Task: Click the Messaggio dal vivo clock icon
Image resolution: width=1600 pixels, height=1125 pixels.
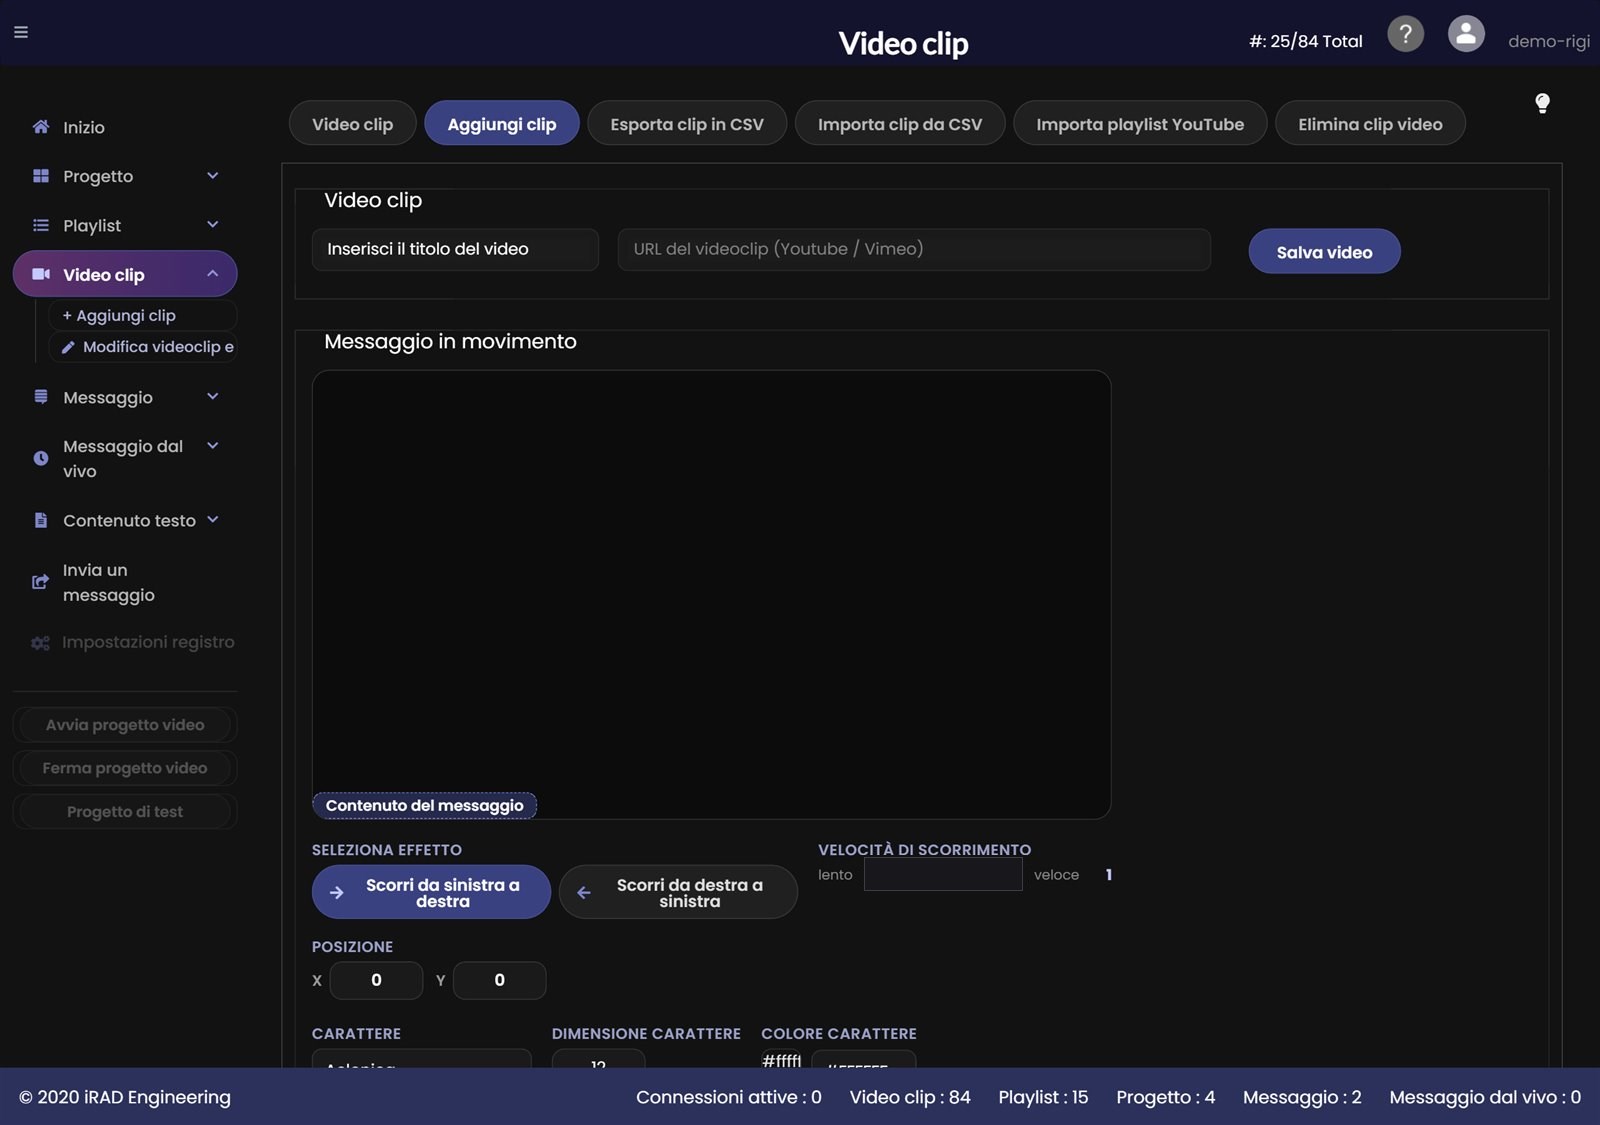Action: pyautogui.click(x=41, y=458)
